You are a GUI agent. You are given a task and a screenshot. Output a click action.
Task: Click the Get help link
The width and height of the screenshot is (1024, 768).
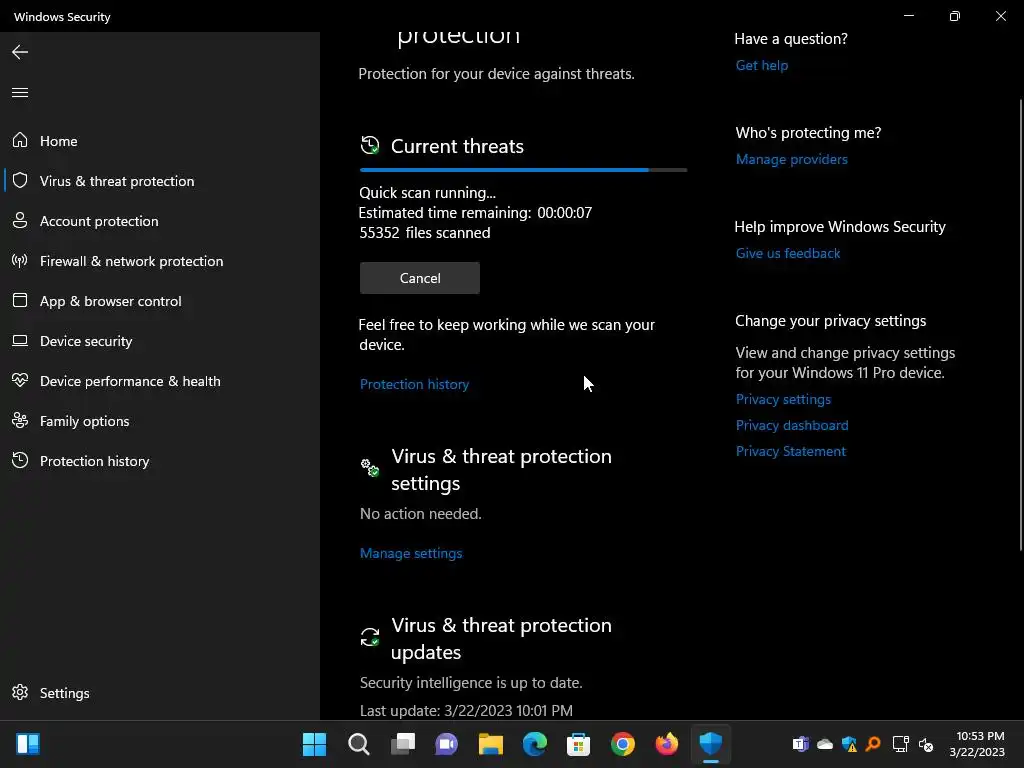tap(761, 65)
